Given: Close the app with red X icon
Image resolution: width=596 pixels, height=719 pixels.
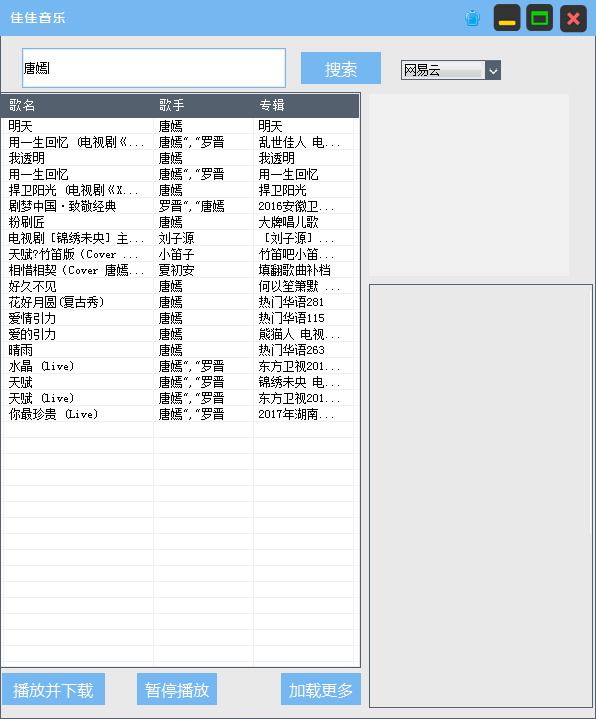Looking at the screenshot, I should click(573, 18).
